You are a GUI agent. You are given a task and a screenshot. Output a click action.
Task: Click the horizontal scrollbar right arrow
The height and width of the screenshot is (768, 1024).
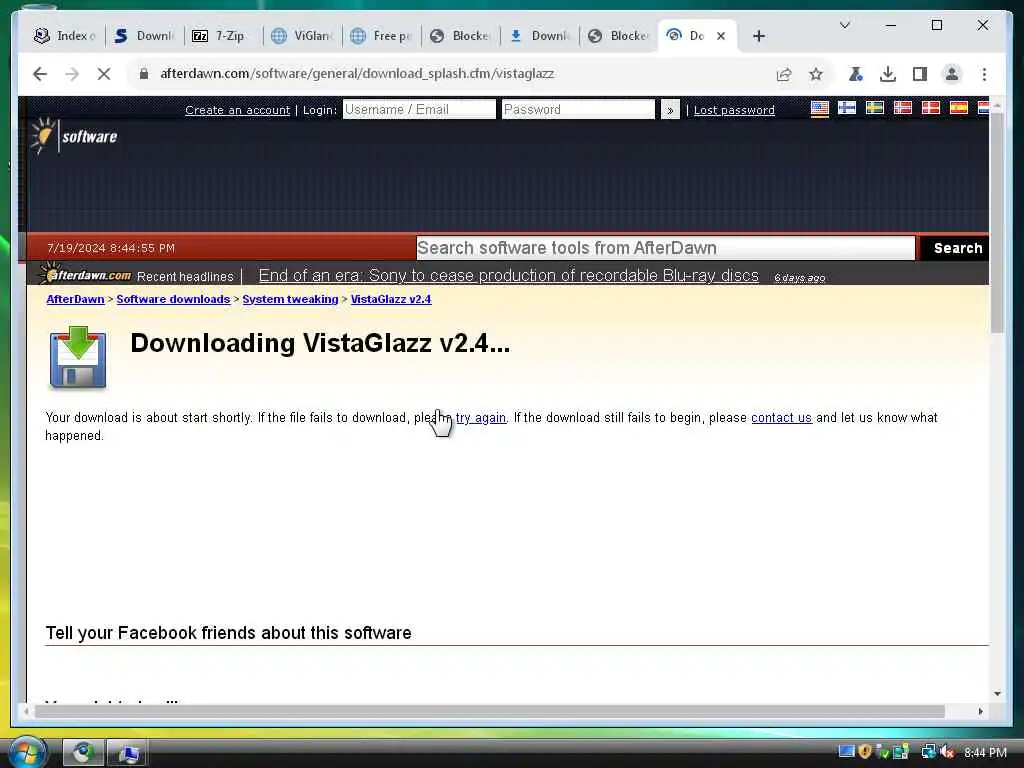980,711
